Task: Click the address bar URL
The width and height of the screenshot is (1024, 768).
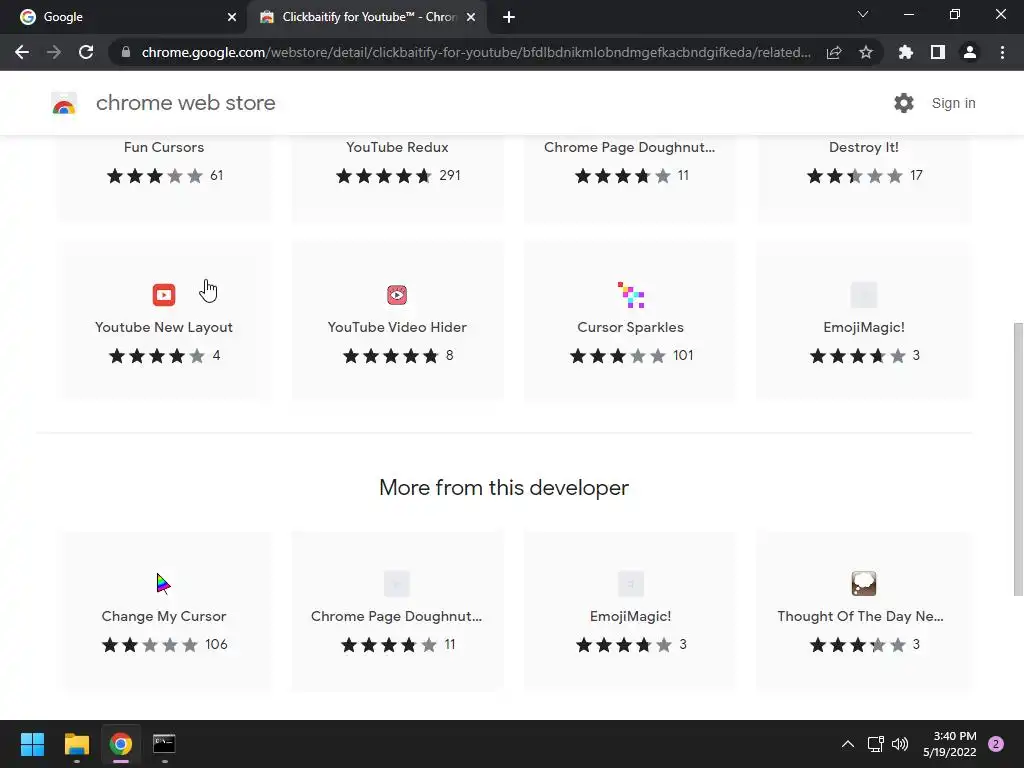Action: click(x=476, y=52)
